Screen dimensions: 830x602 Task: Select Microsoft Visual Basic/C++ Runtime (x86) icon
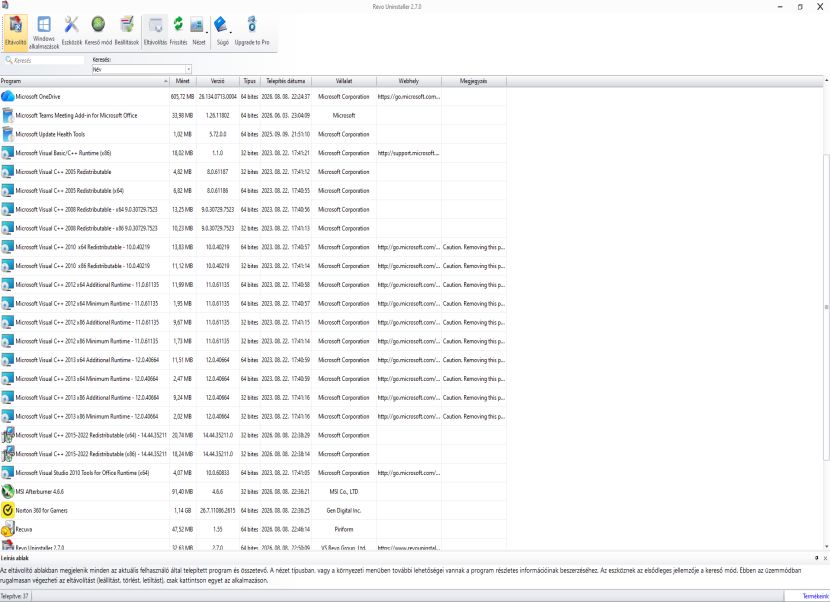pos(7,153)
